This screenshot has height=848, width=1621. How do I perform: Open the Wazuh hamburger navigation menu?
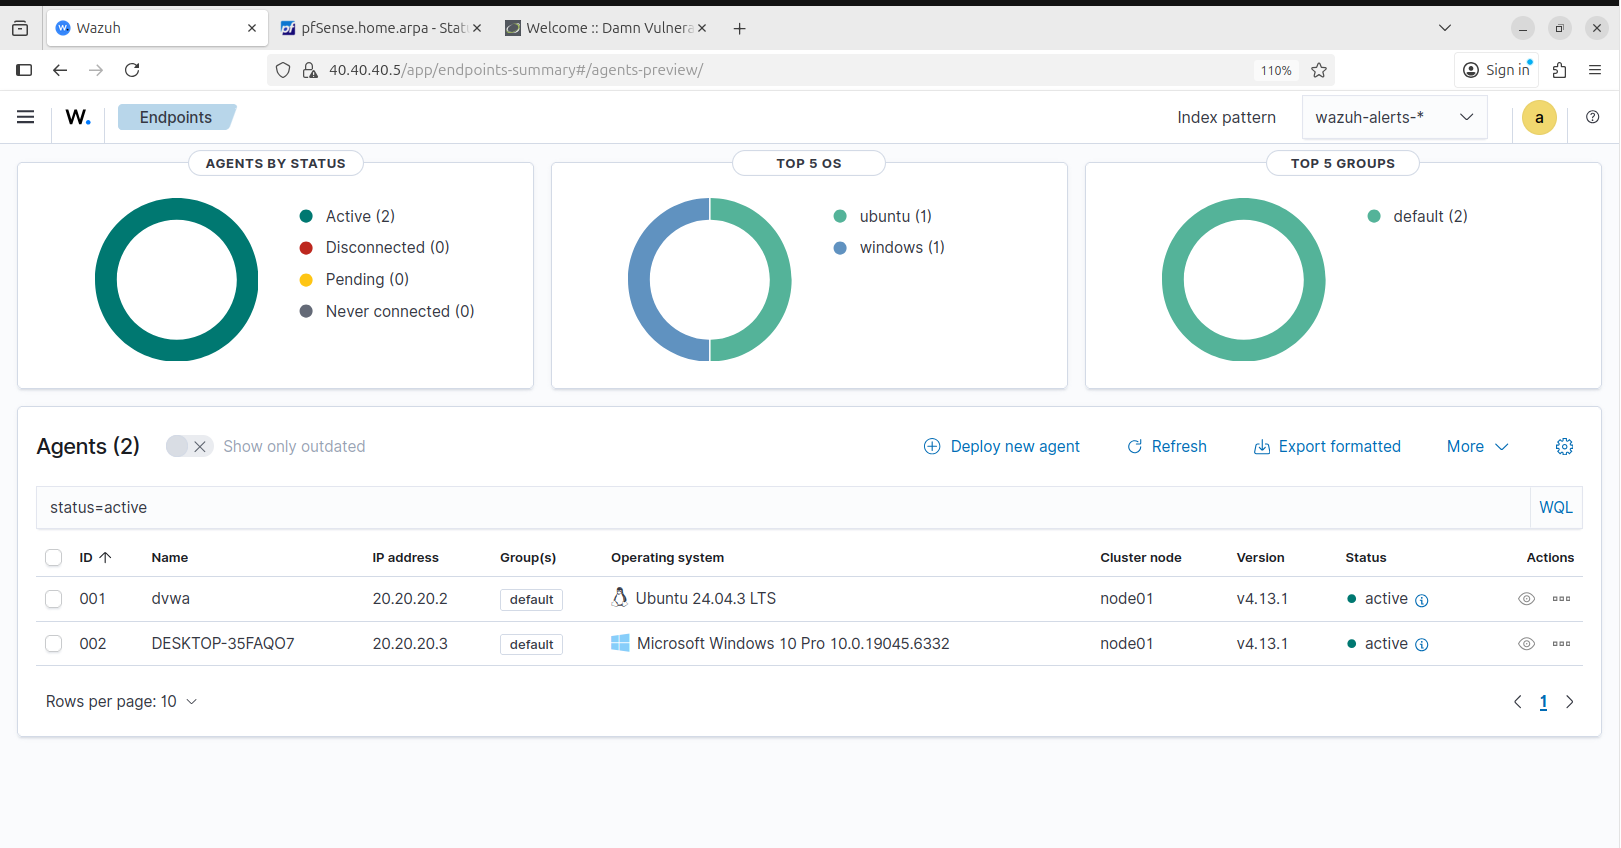[25, 117]
